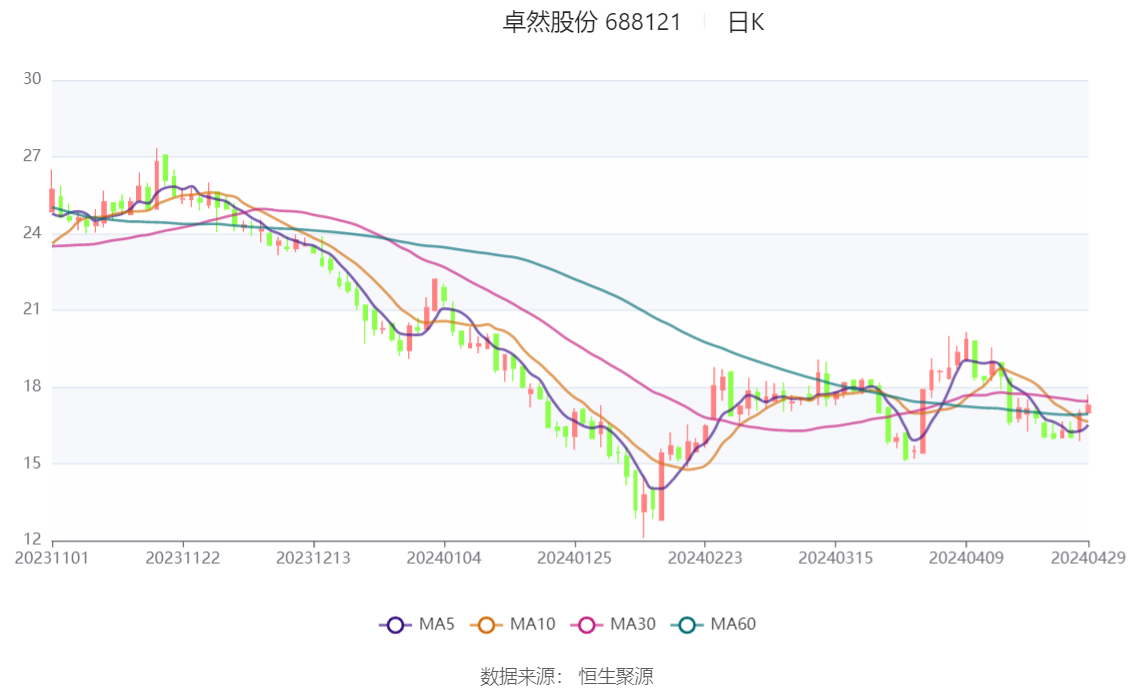Viewport: 1134px width, 689px height.
Task: Select the 日K chart type label
Action: [746, 22]
